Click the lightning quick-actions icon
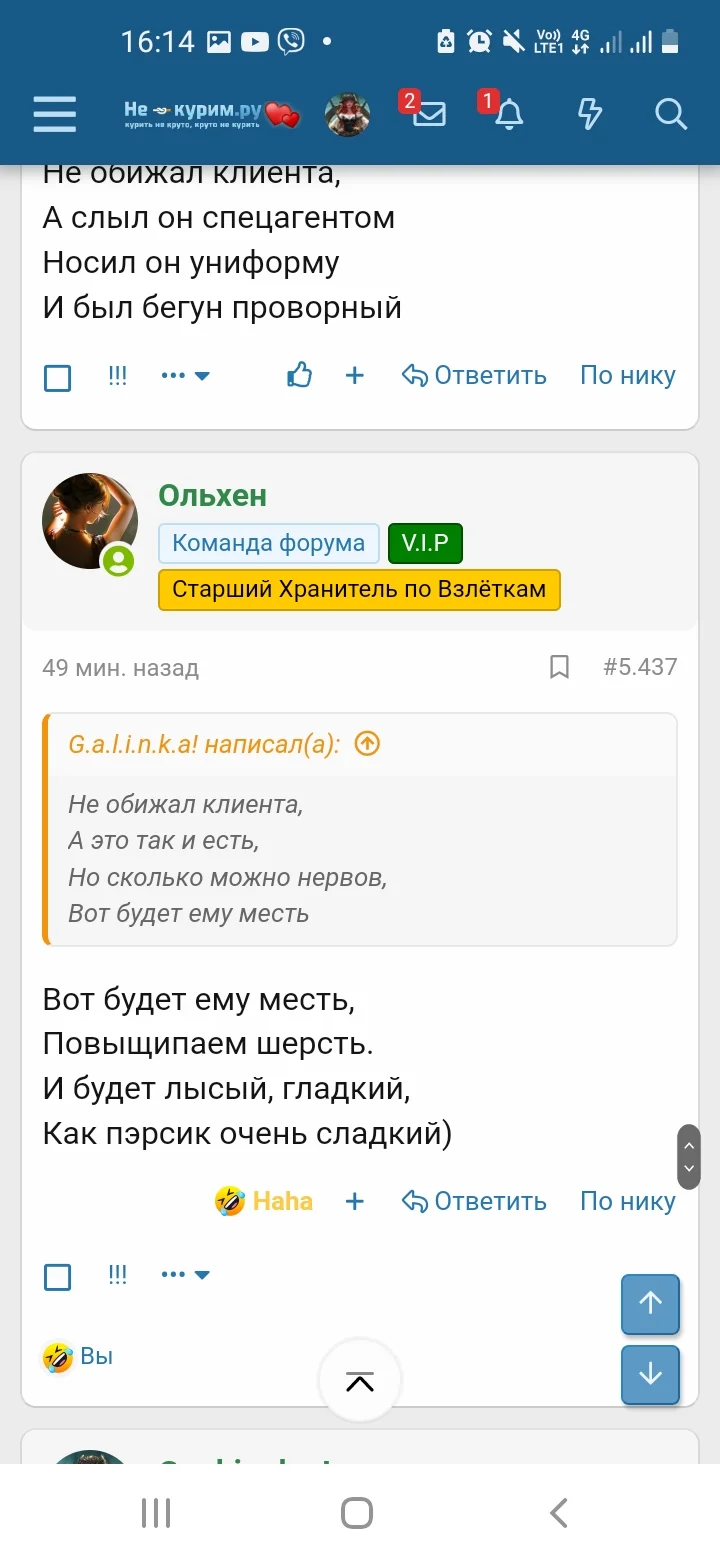The height and width of the screenshot is (1560, 720). [589, 114]
